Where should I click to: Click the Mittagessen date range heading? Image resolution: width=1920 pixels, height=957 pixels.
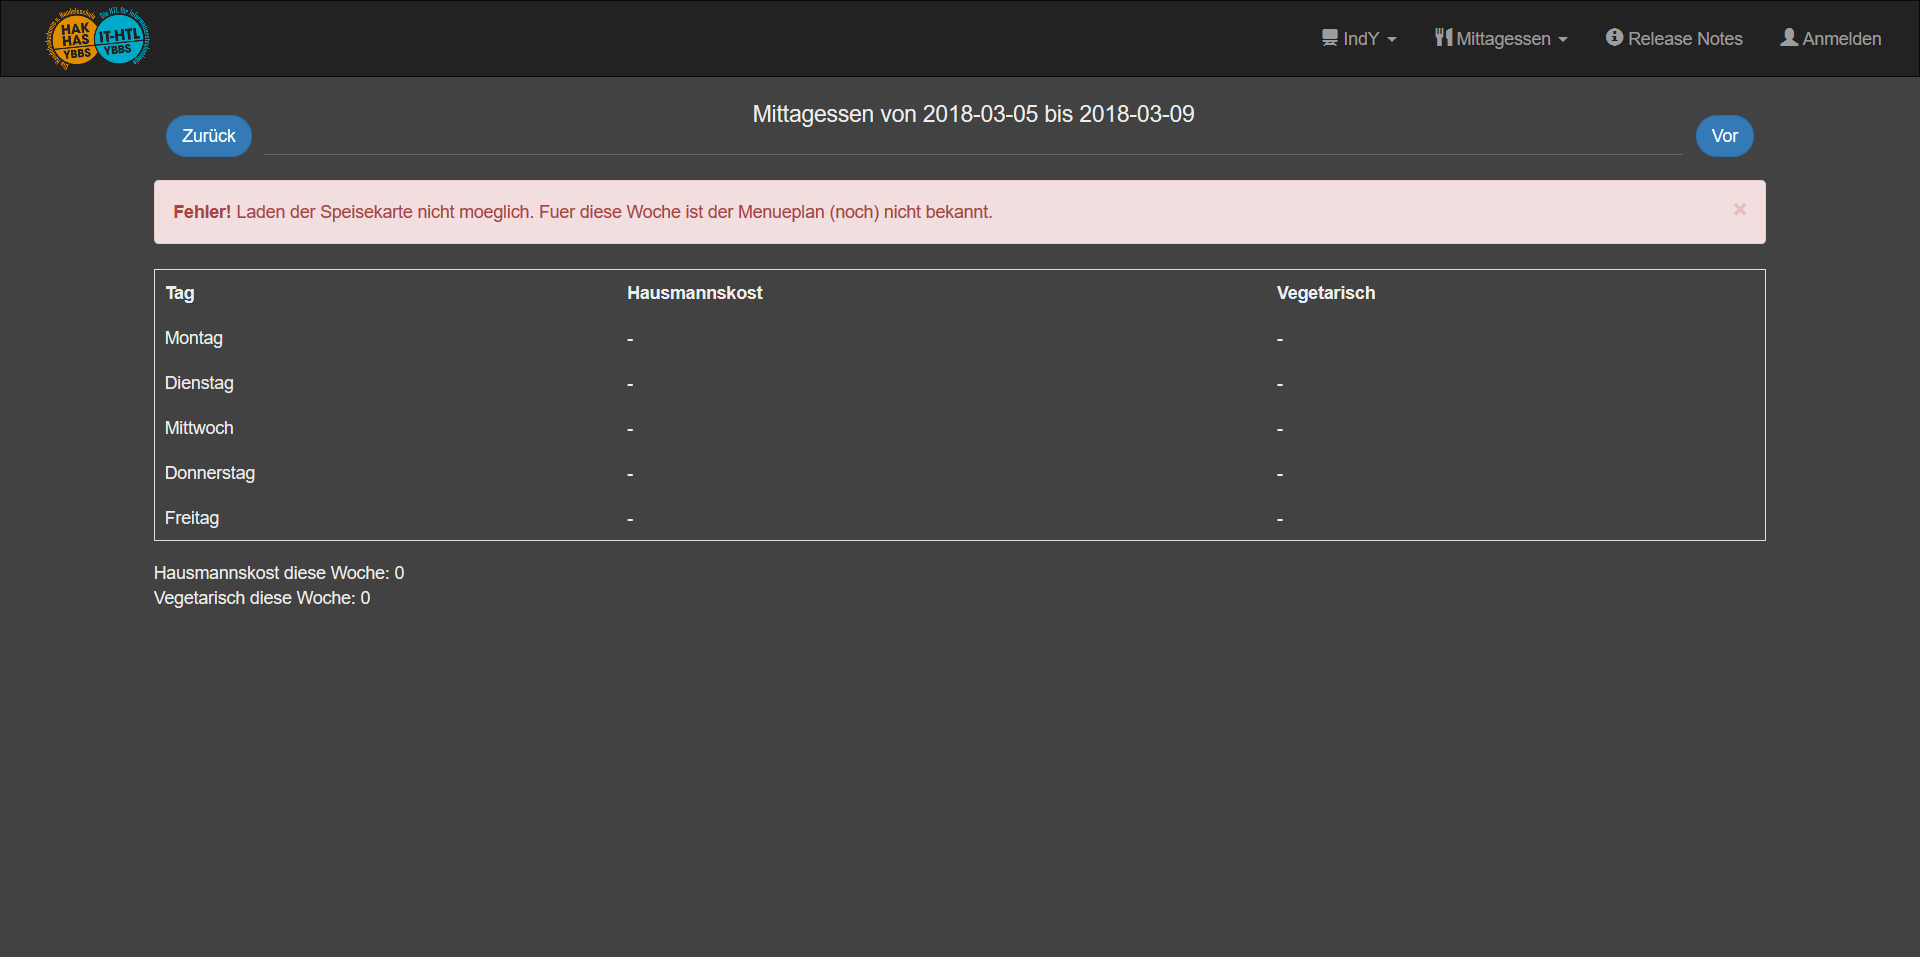point(973,114)
